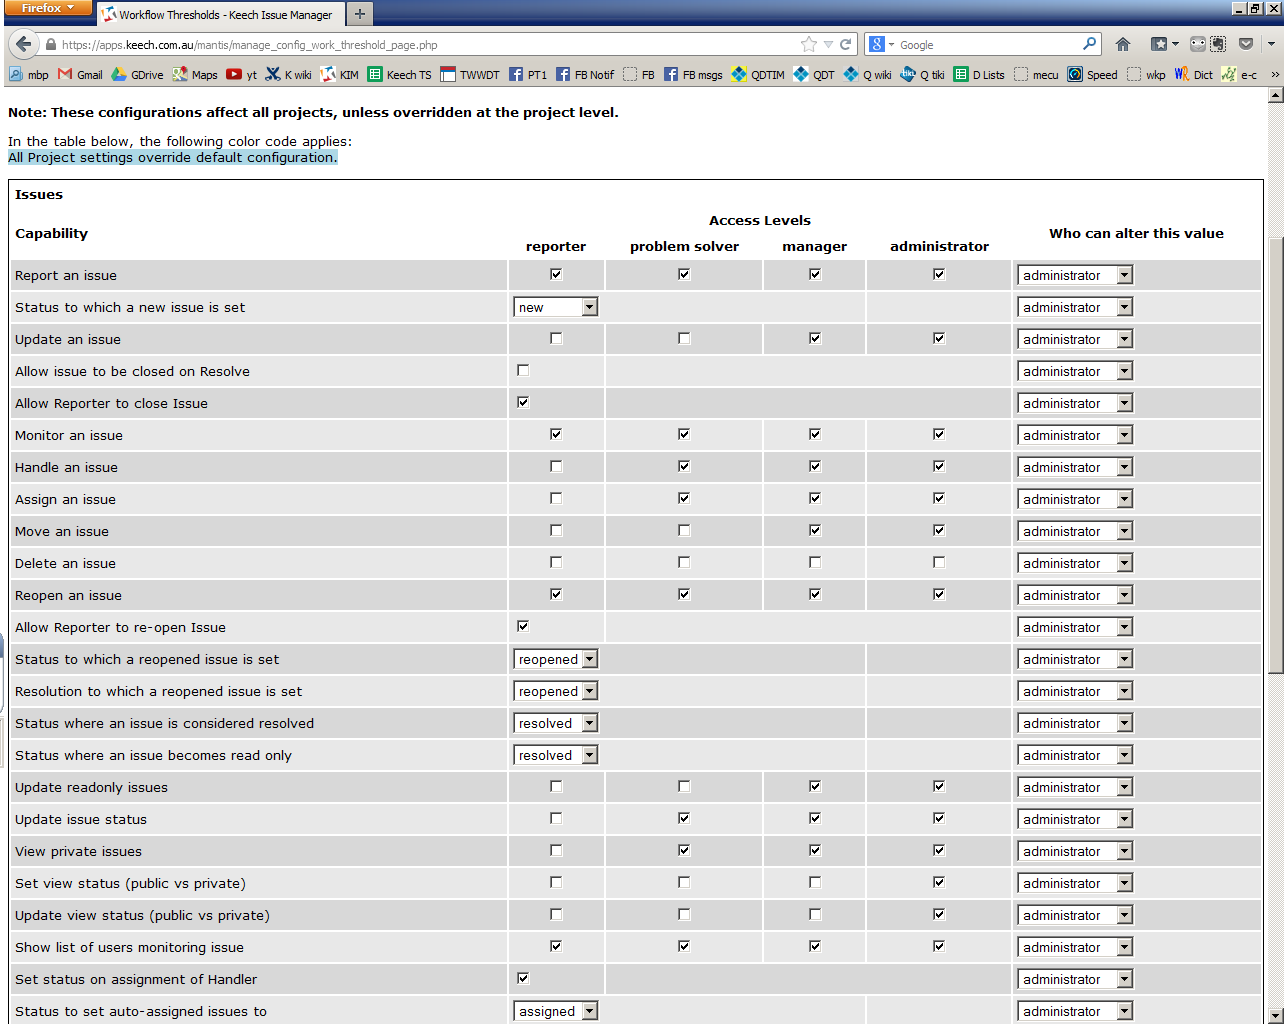
Task: Click the search magnifier icon
Action: (1089, 44)
